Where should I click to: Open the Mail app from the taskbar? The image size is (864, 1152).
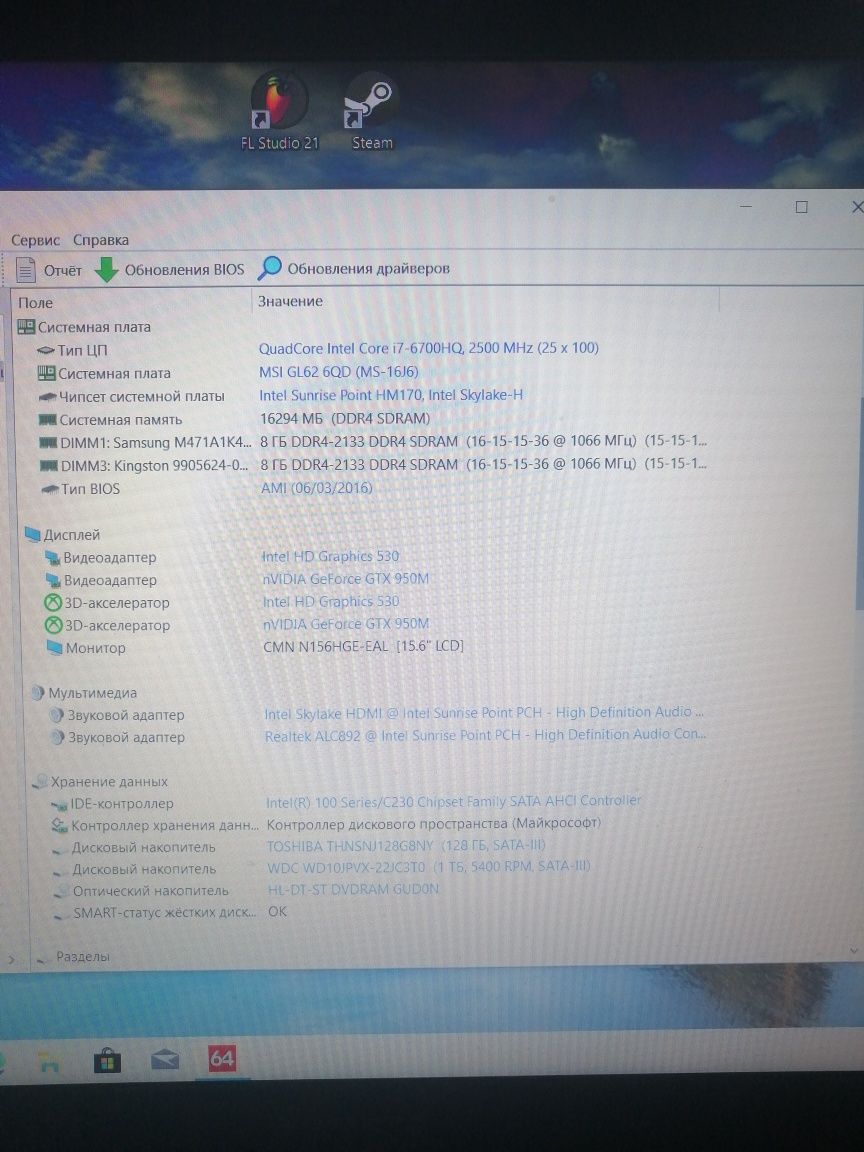pyautogui.click(x=165, y=1059)
